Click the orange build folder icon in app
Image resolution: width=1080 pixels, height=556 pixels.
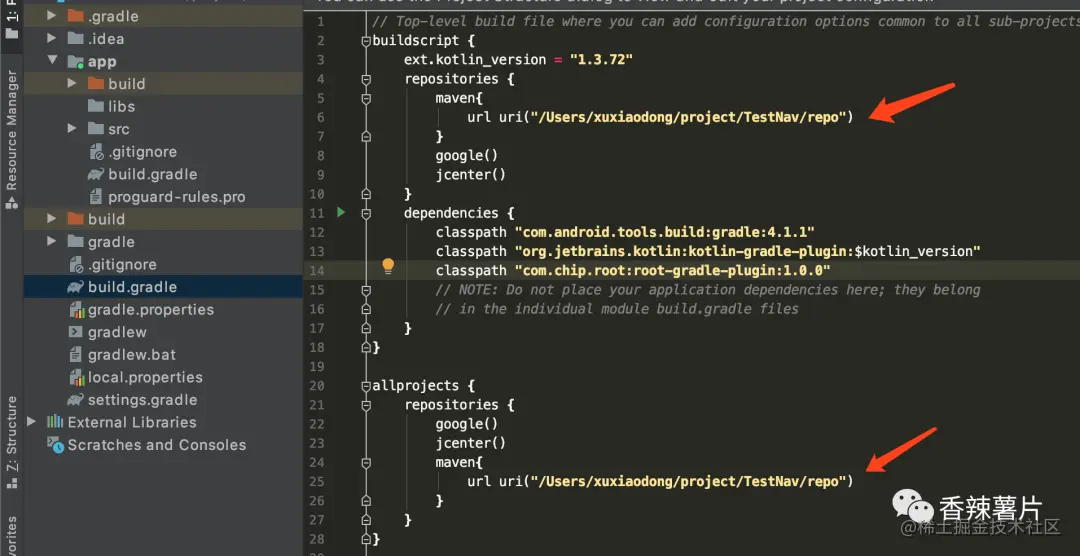tap(96, 84)
